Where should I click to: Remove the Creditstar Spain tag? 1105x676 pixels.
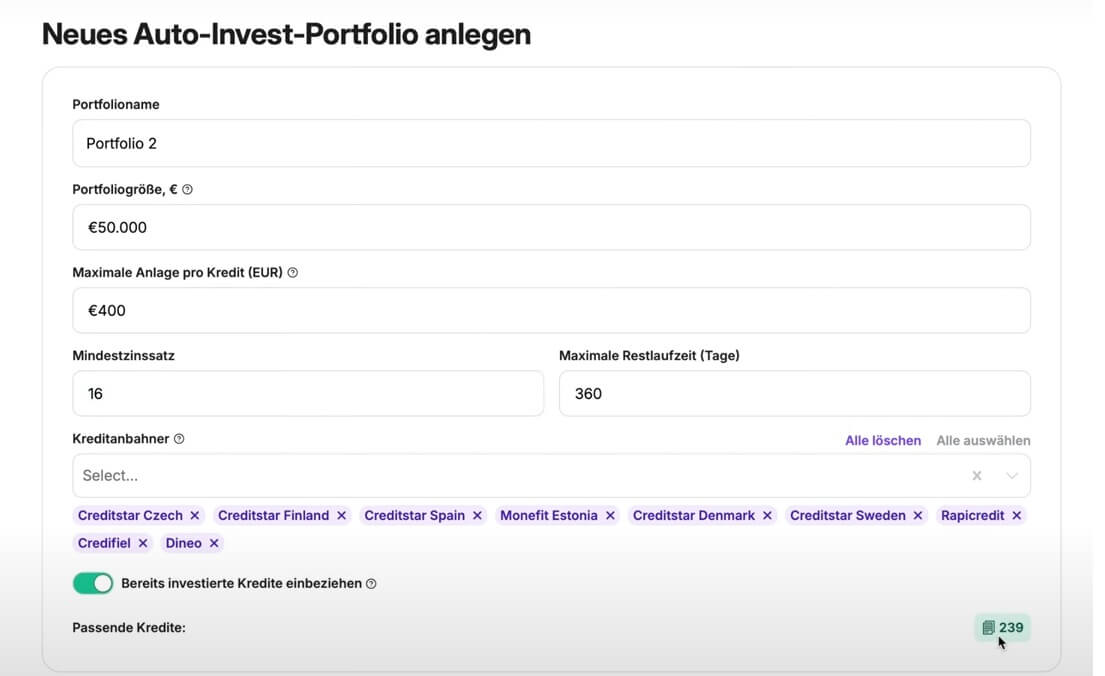point(477,516)
